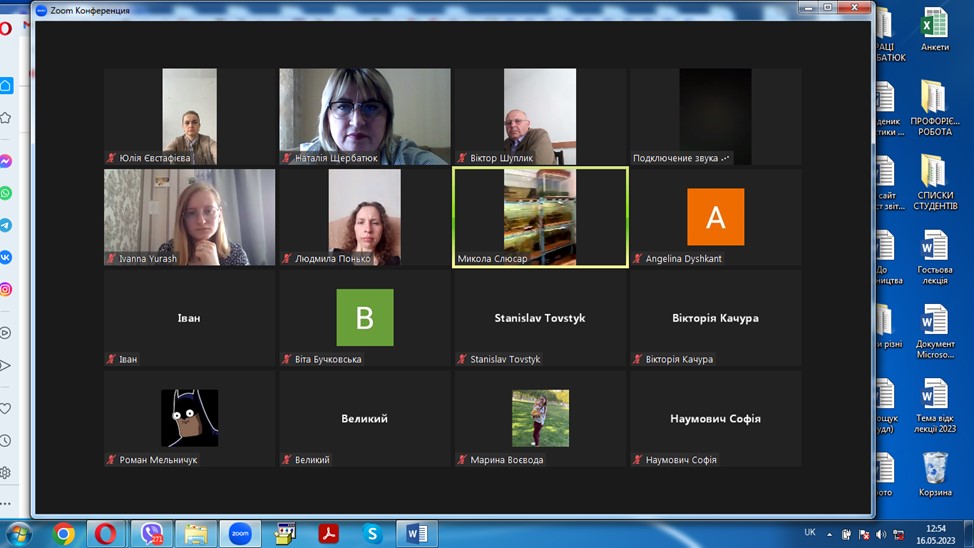Screen dimensions: 974x548
Task: Click muted microphone icon next to Ivanna Yurash
Action: point(112,259)
